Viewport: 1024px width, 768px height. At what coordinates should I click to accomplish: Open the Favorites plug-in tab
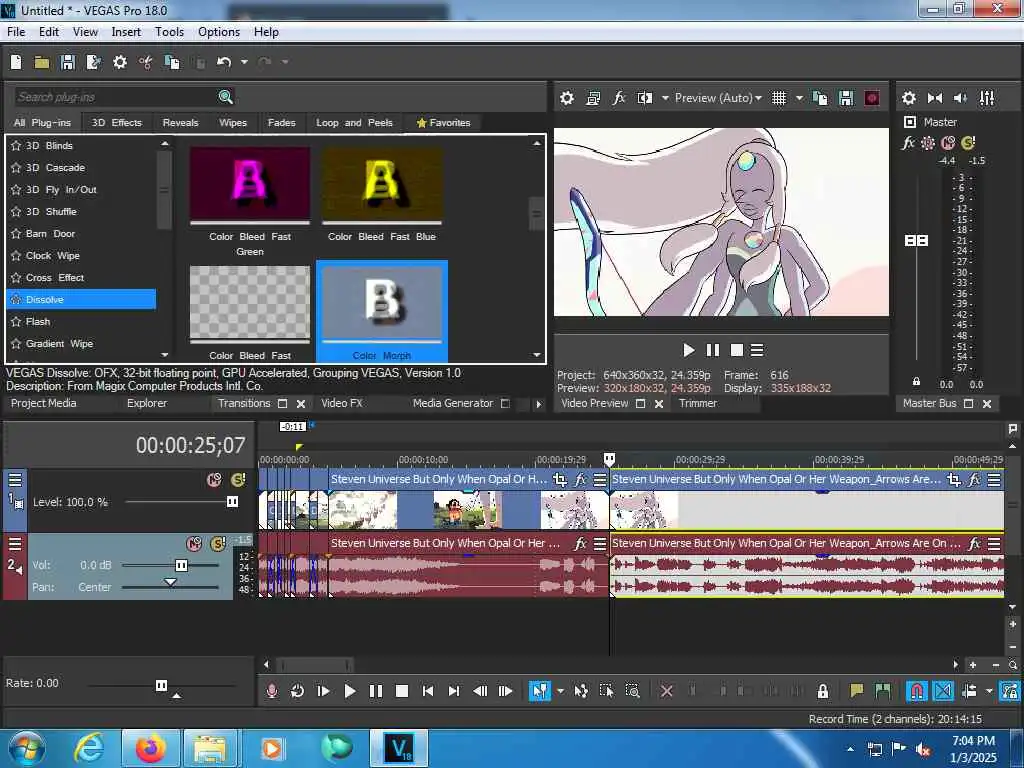pyautogui.click(x=443, y=122)
